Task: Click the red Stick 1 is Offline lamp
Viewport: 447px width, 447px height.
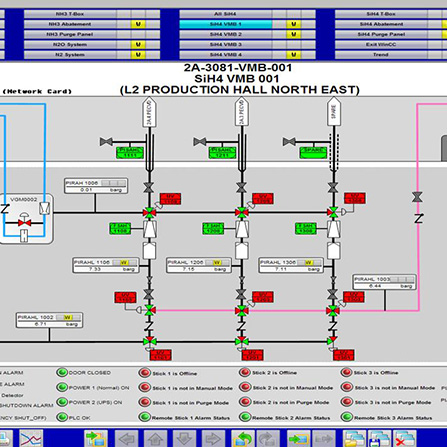Action: coord(144,373)
